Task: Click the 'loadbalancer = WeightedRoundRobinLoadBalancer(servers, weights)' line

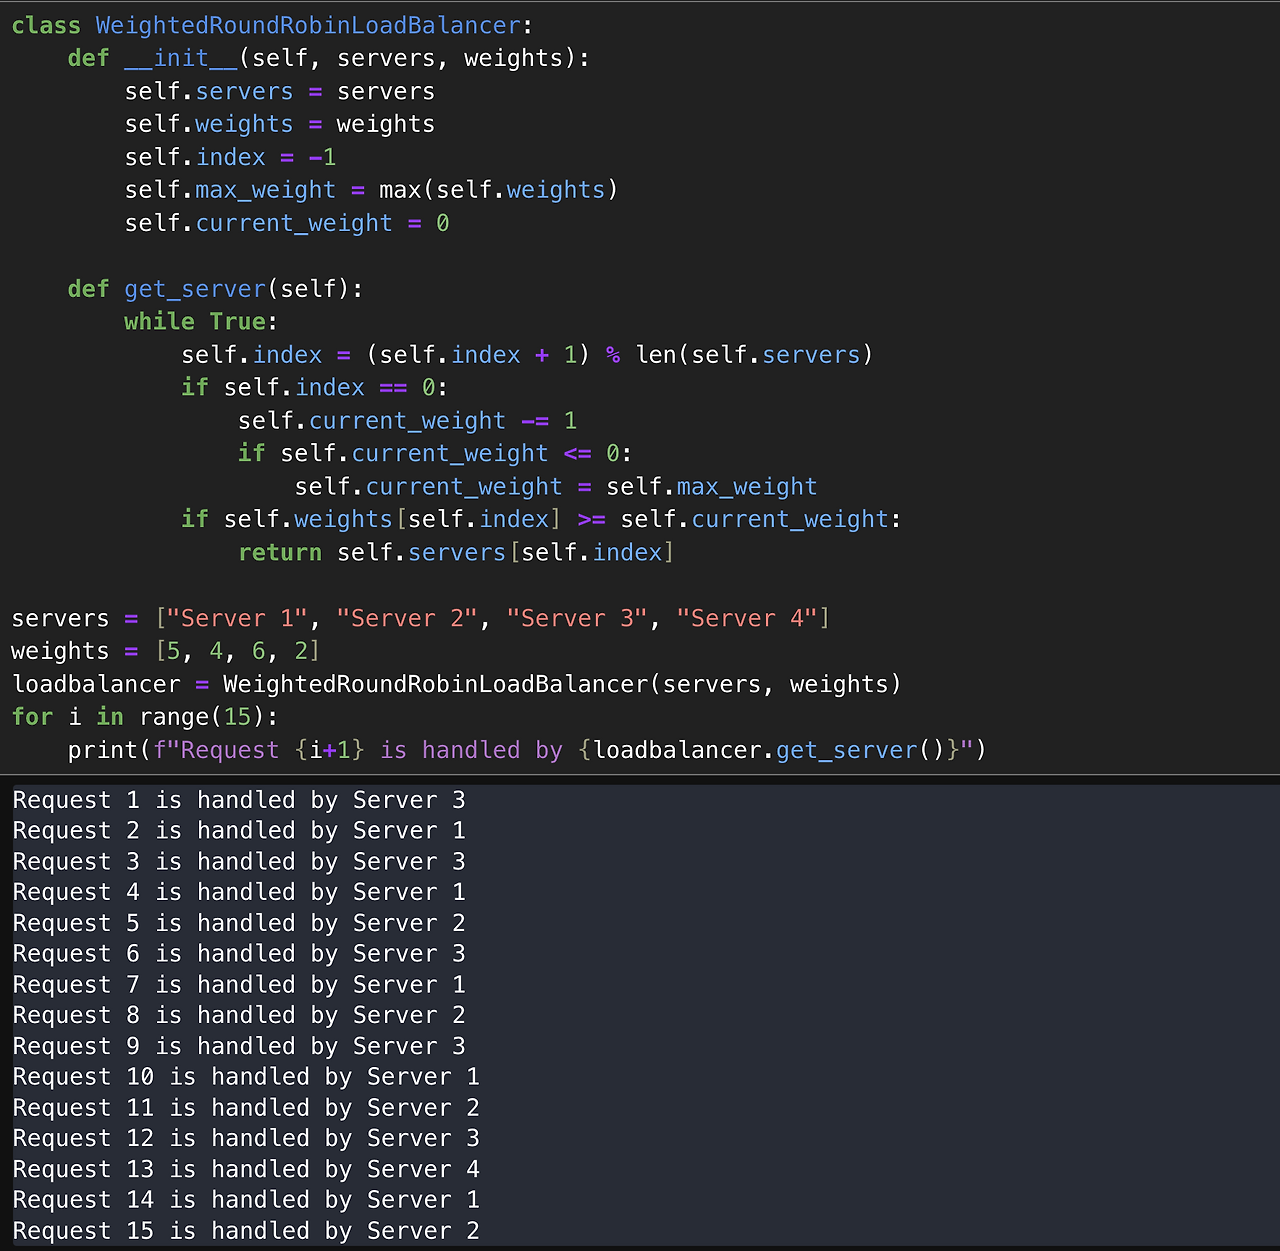Action: (457, 684)
